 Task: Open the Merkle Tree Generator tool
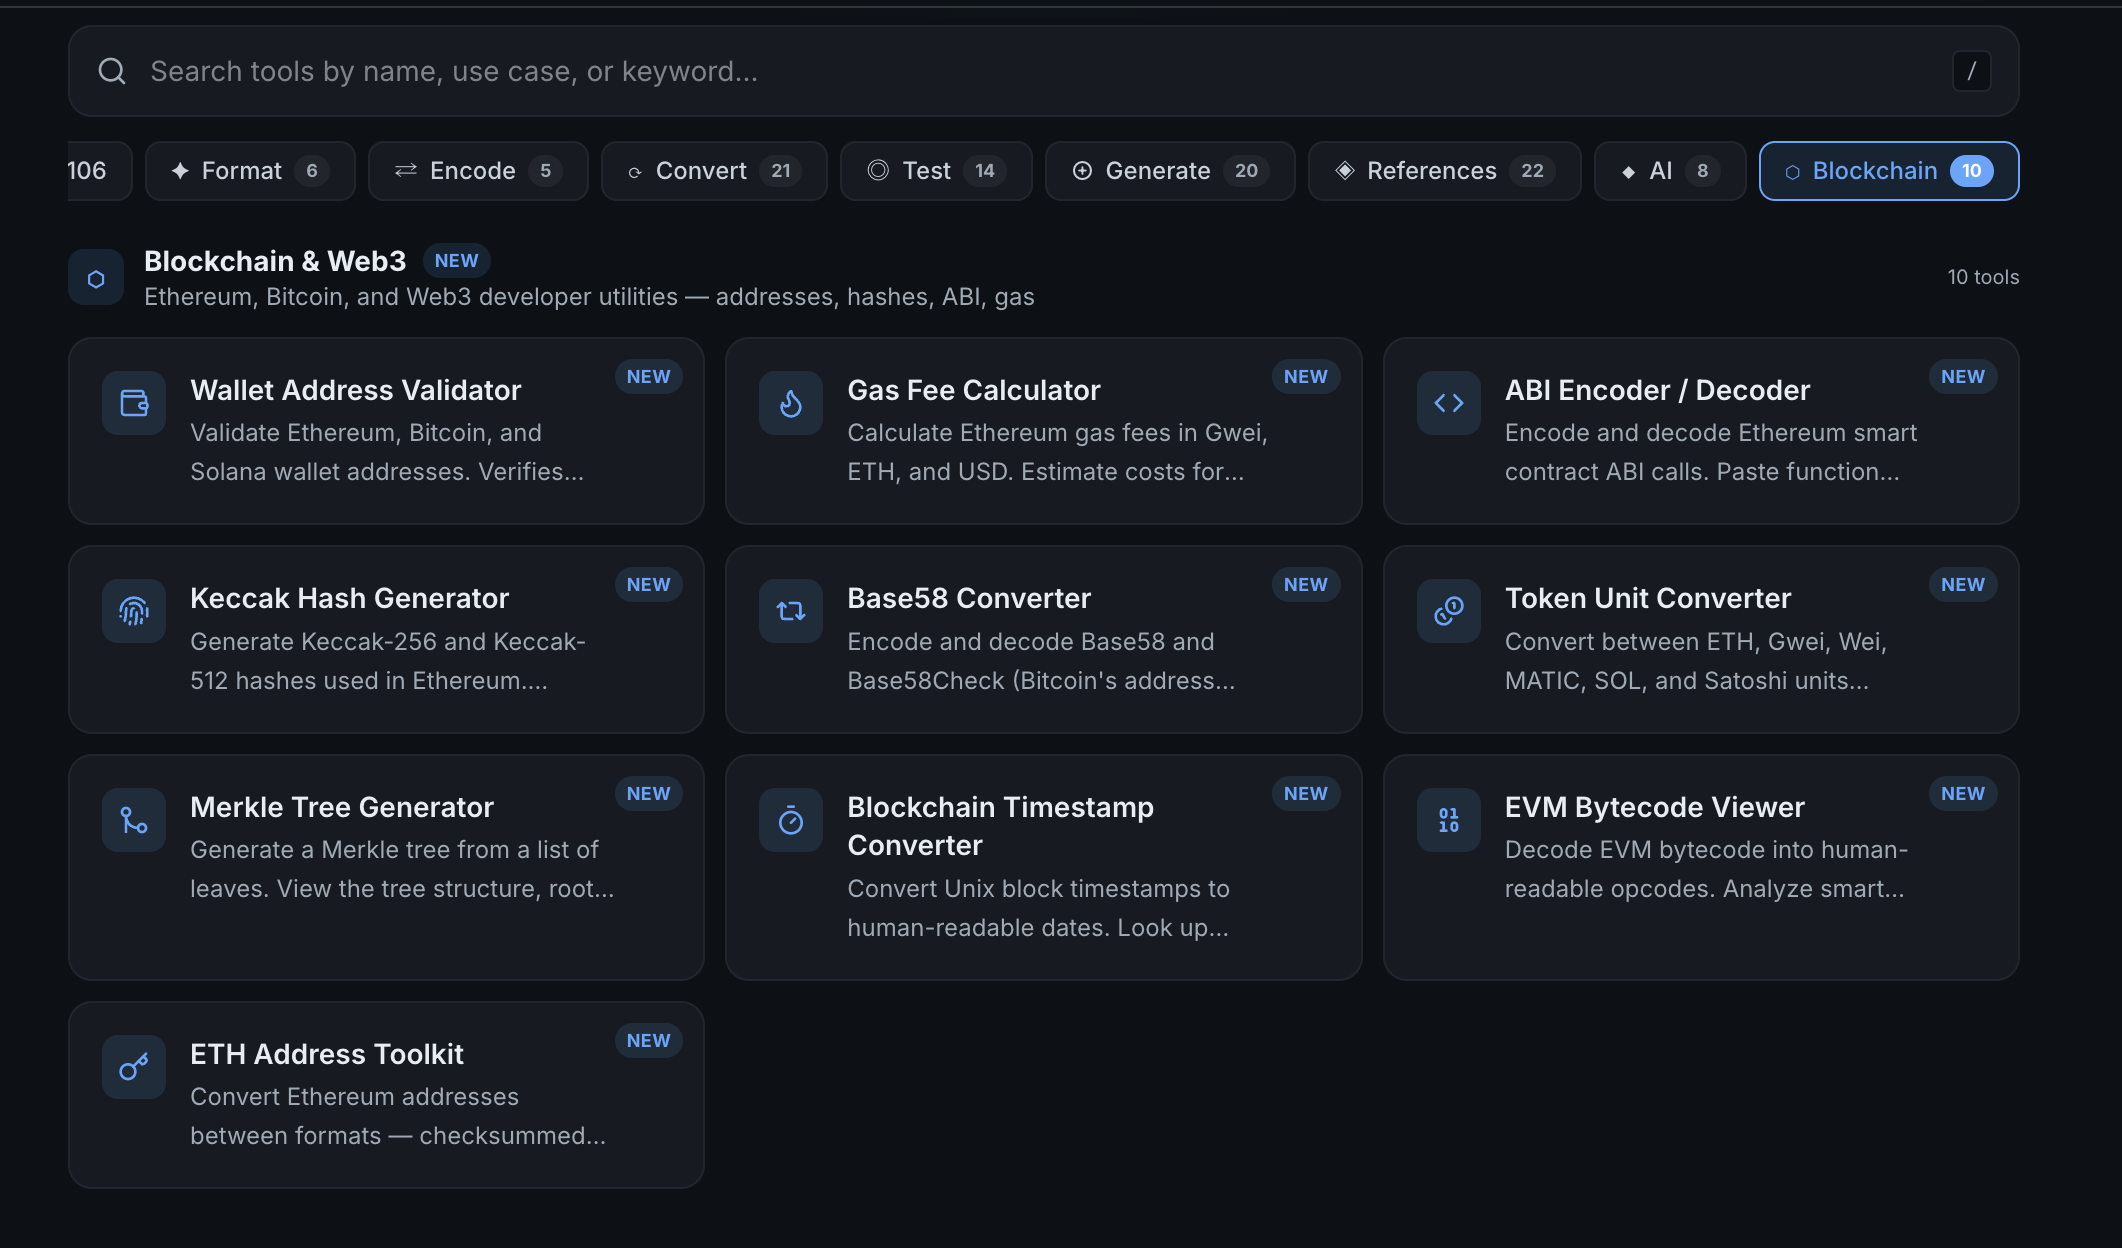pos(386,867)
